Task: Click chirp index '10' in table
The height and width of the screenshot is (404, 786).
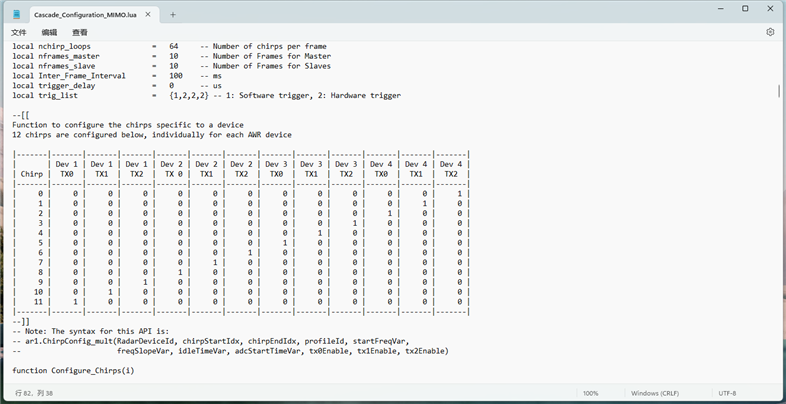Action: pos(39,292)
